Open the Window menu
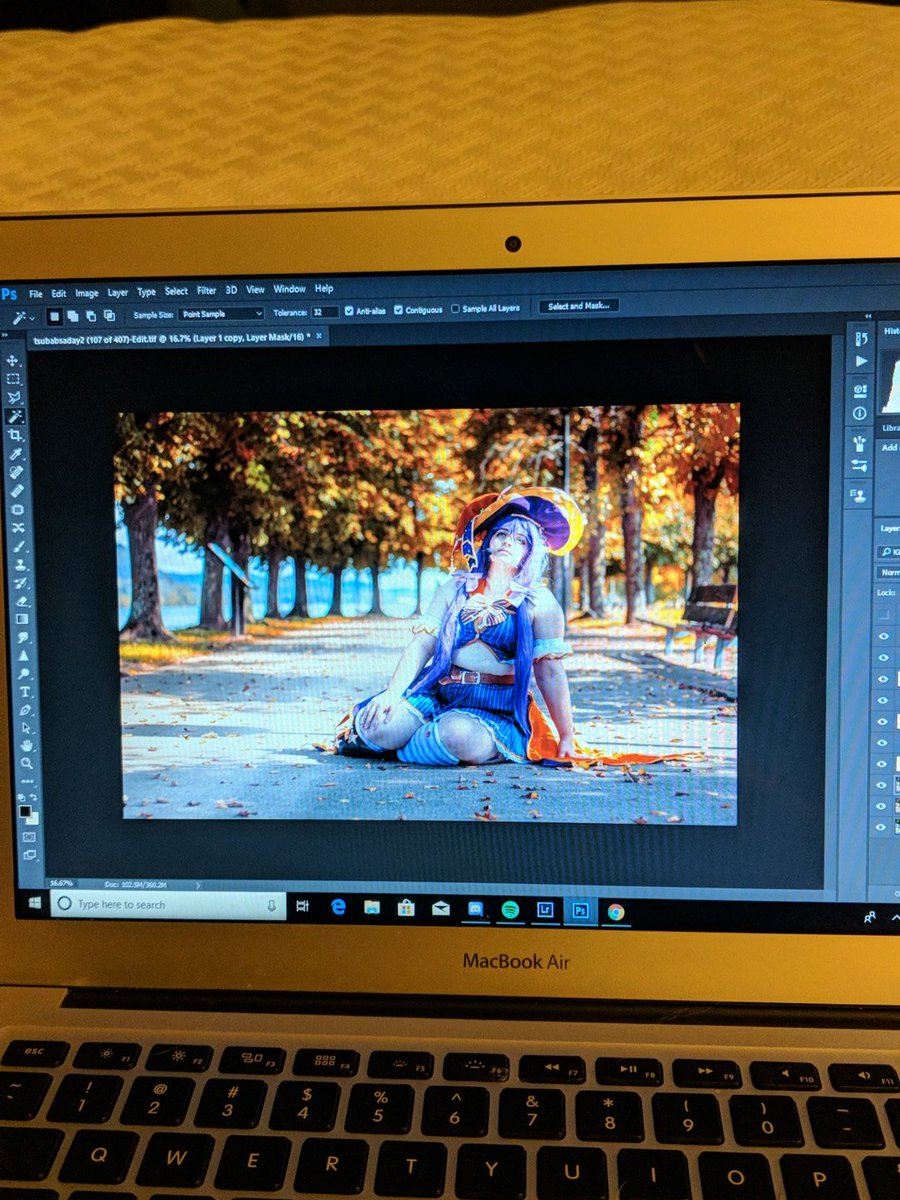The width and height of the screenshot is (900, 1200). (x=289, y=289)
